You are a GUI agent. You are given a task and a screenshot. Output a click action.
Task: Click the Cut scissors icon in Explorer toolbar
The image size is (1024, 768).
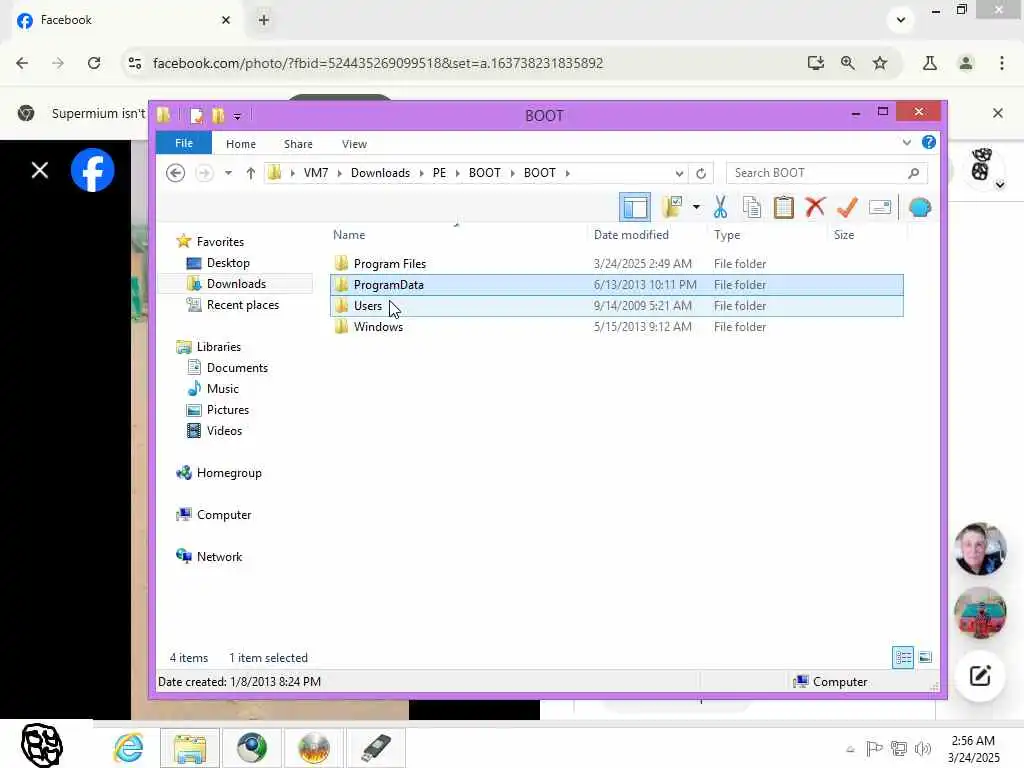point(720,208)
